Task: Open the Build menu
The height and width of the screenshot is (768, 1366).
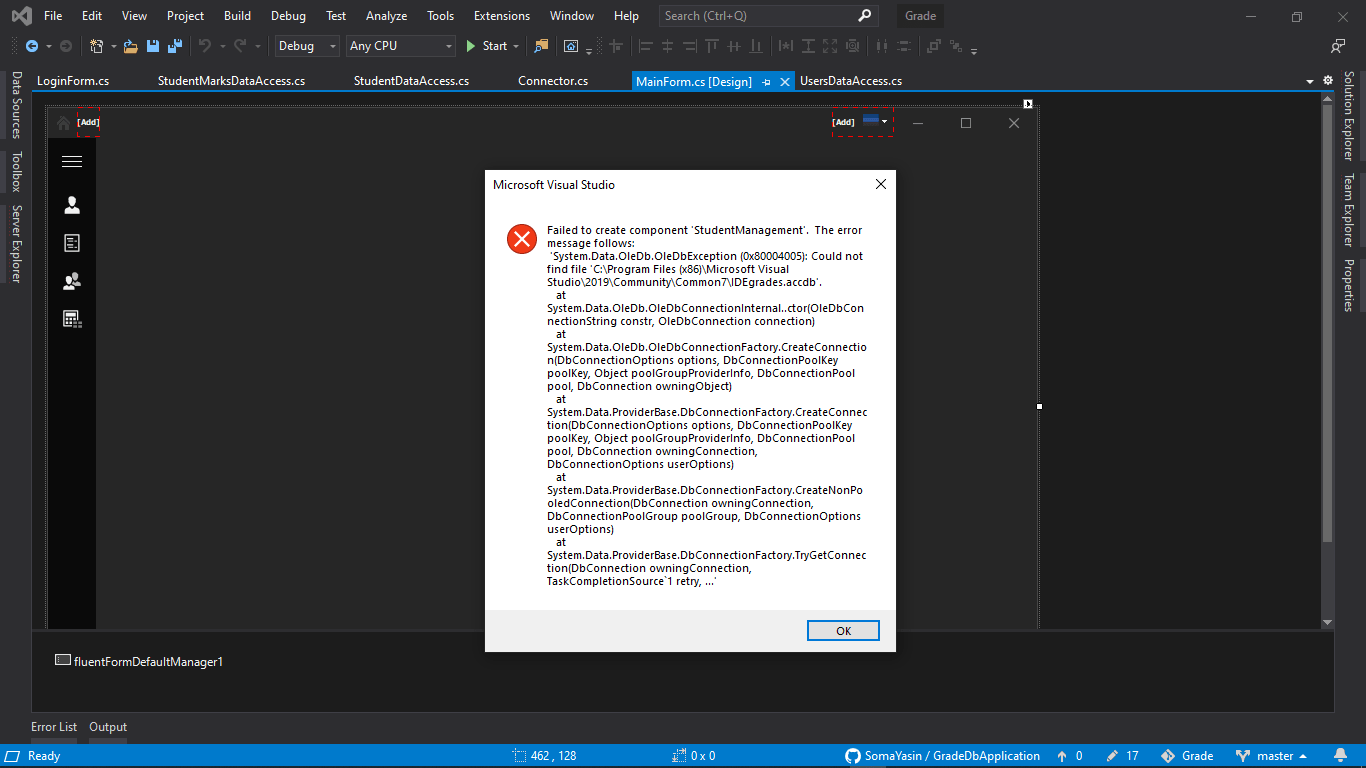Action: tap(237, 16)
